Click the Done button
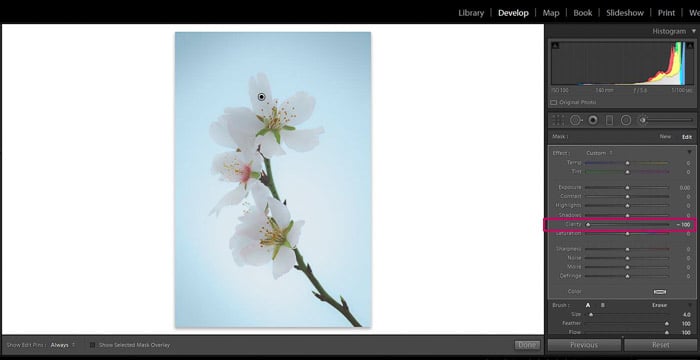This screenshot has width=700, height=360. [x=527, y=345]
